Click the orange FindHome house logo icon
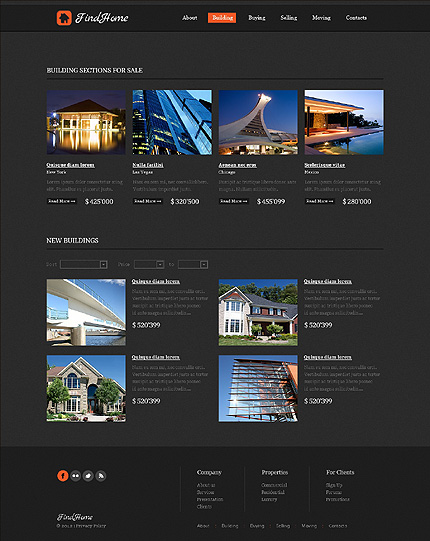430x541 pixels. tap(64, 18)
